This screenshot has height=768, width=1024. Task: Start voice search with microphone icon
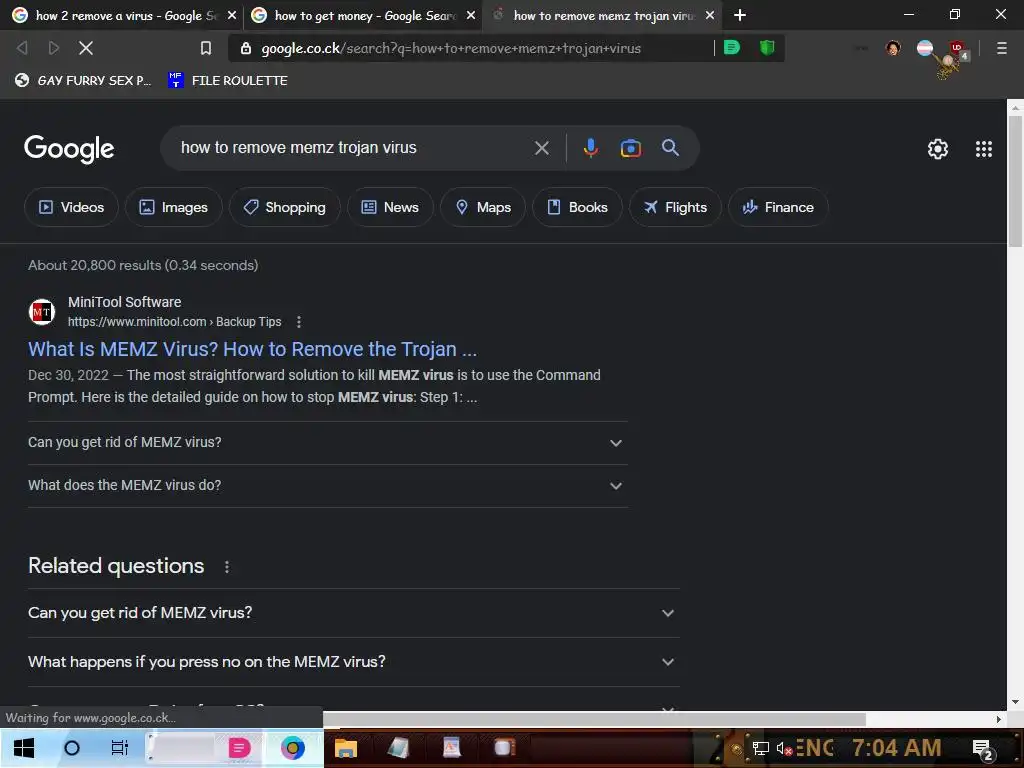590,148
